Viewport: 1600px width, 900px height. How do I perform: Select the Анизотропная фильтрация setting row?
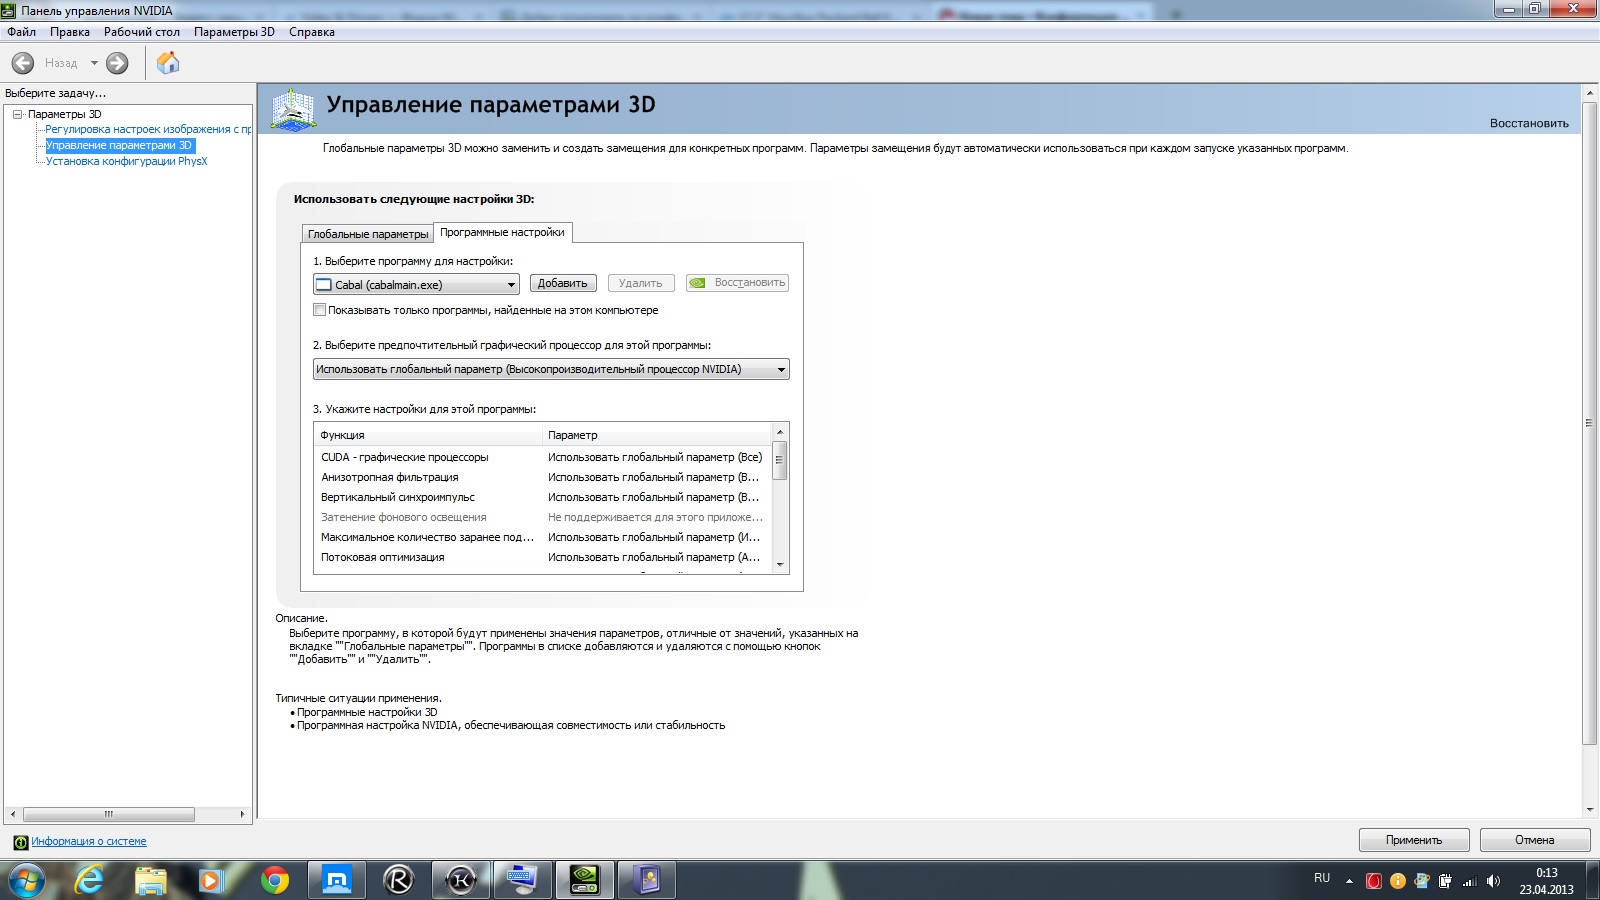[543, 477]
